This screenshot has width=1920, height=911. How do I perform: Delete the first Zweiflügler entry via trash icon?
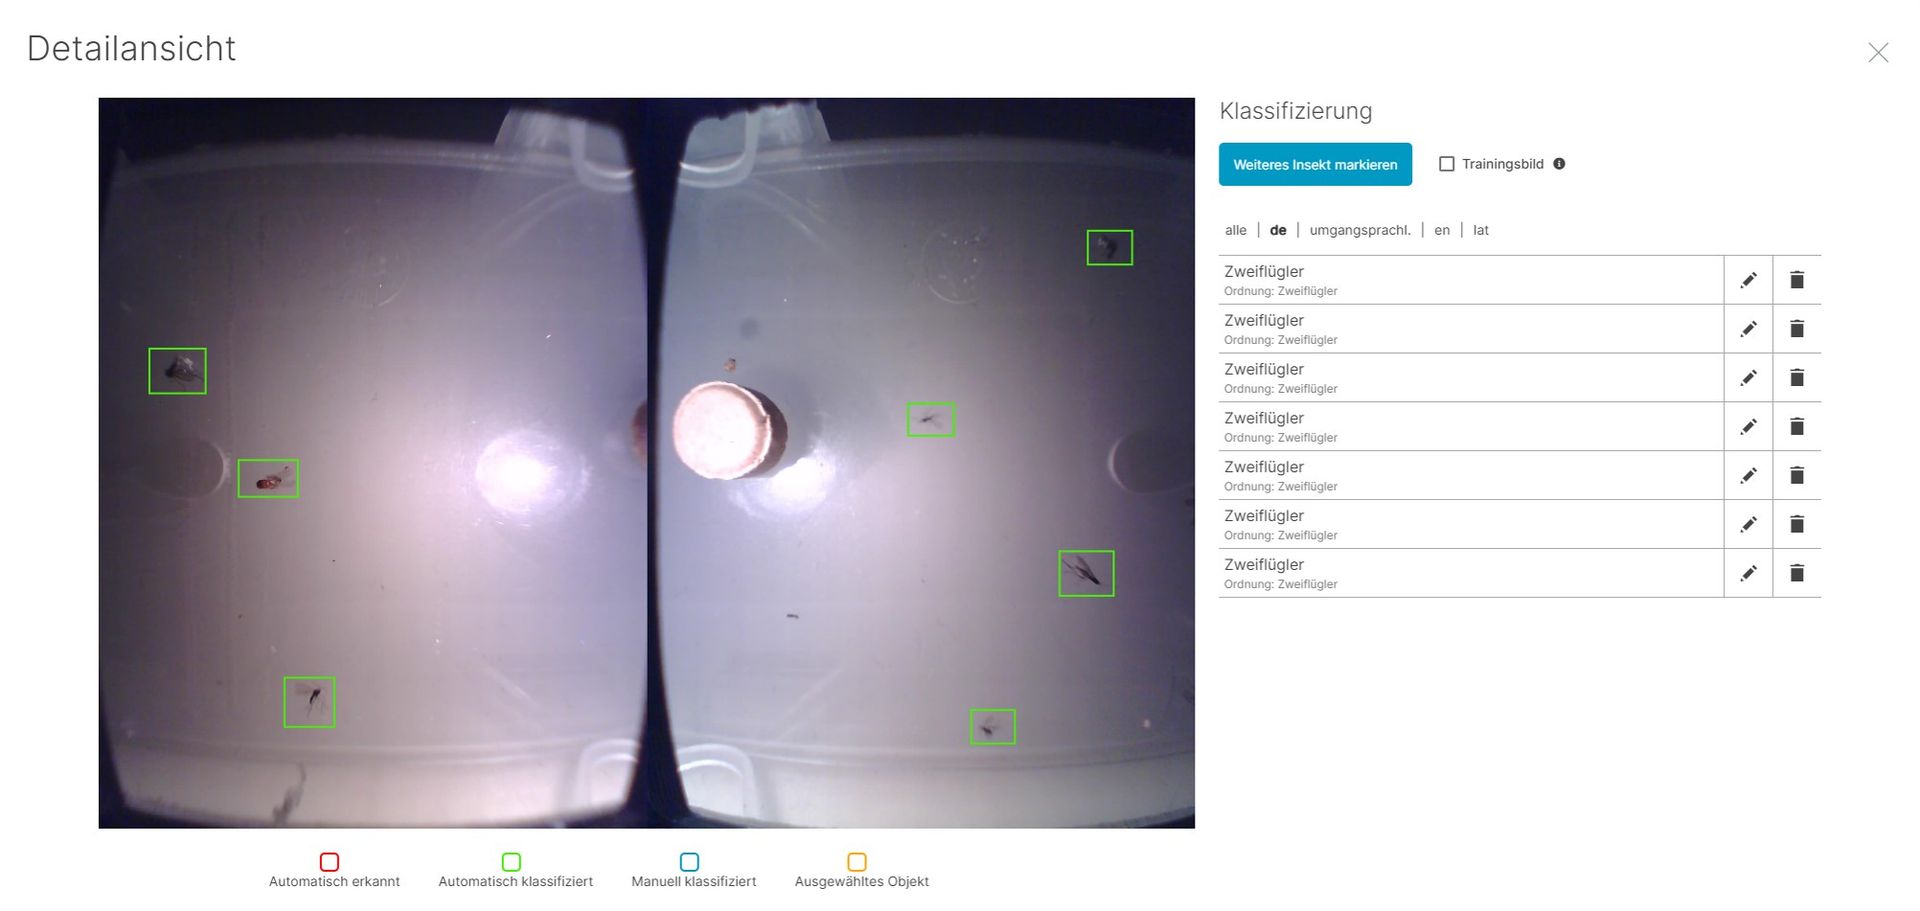coord(1796,280)
